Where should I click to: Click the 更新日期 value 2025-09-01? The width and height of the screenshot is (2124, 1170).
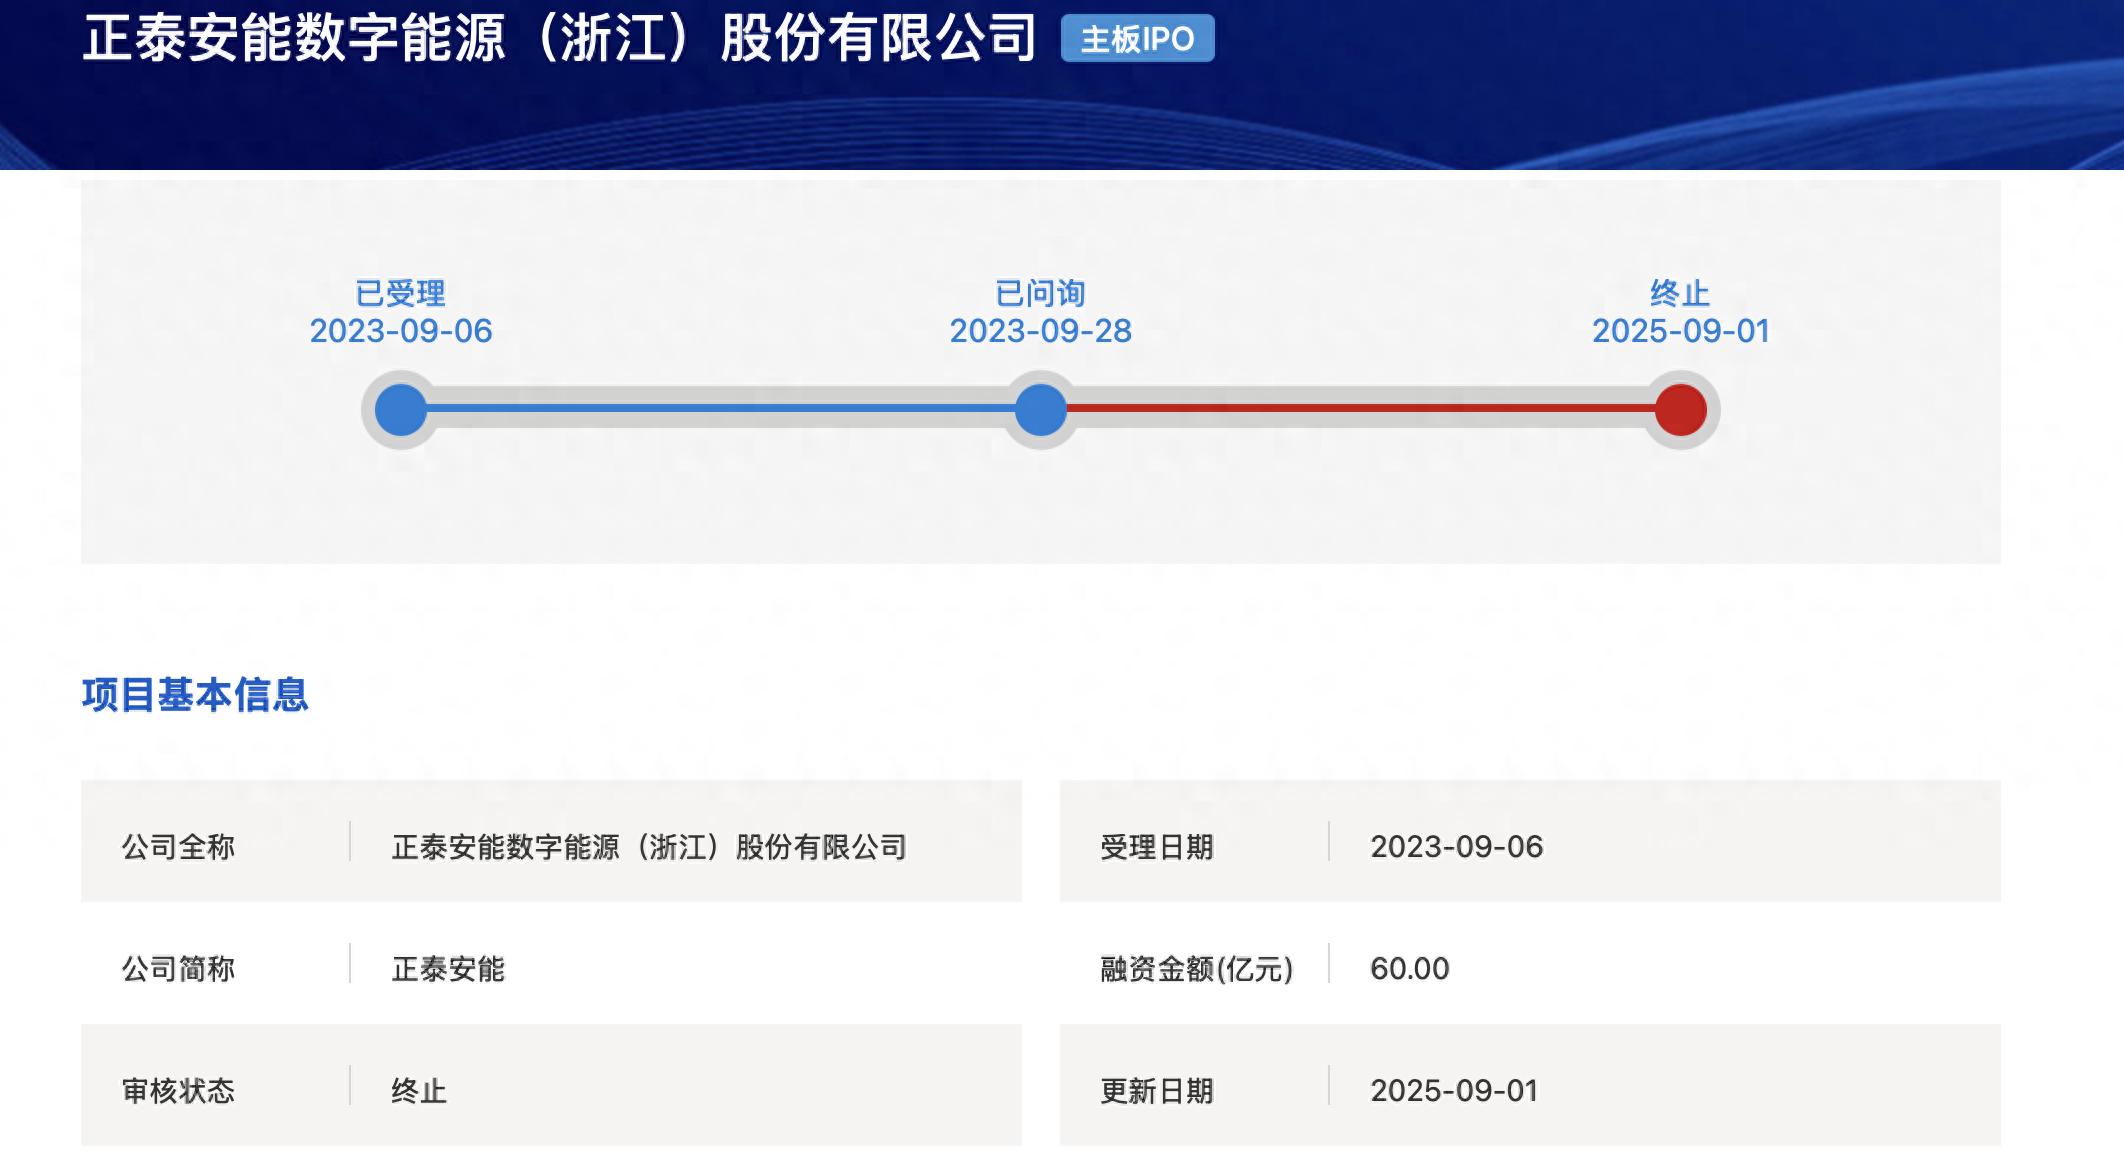1454,1091
